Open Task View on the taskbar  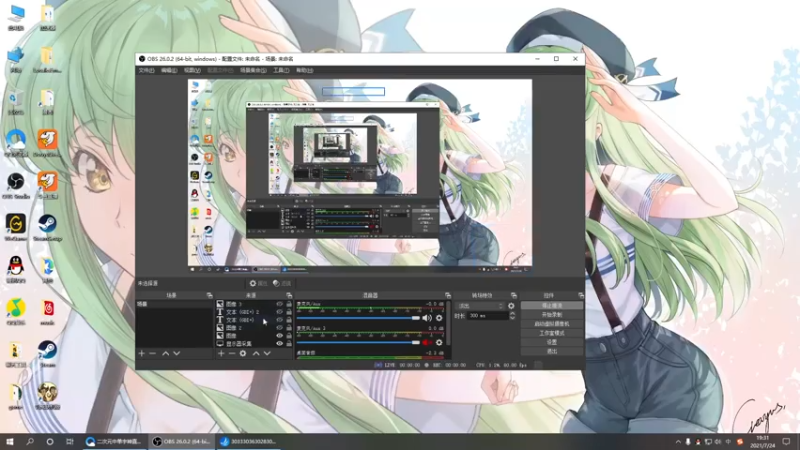[x=69, y=441]
